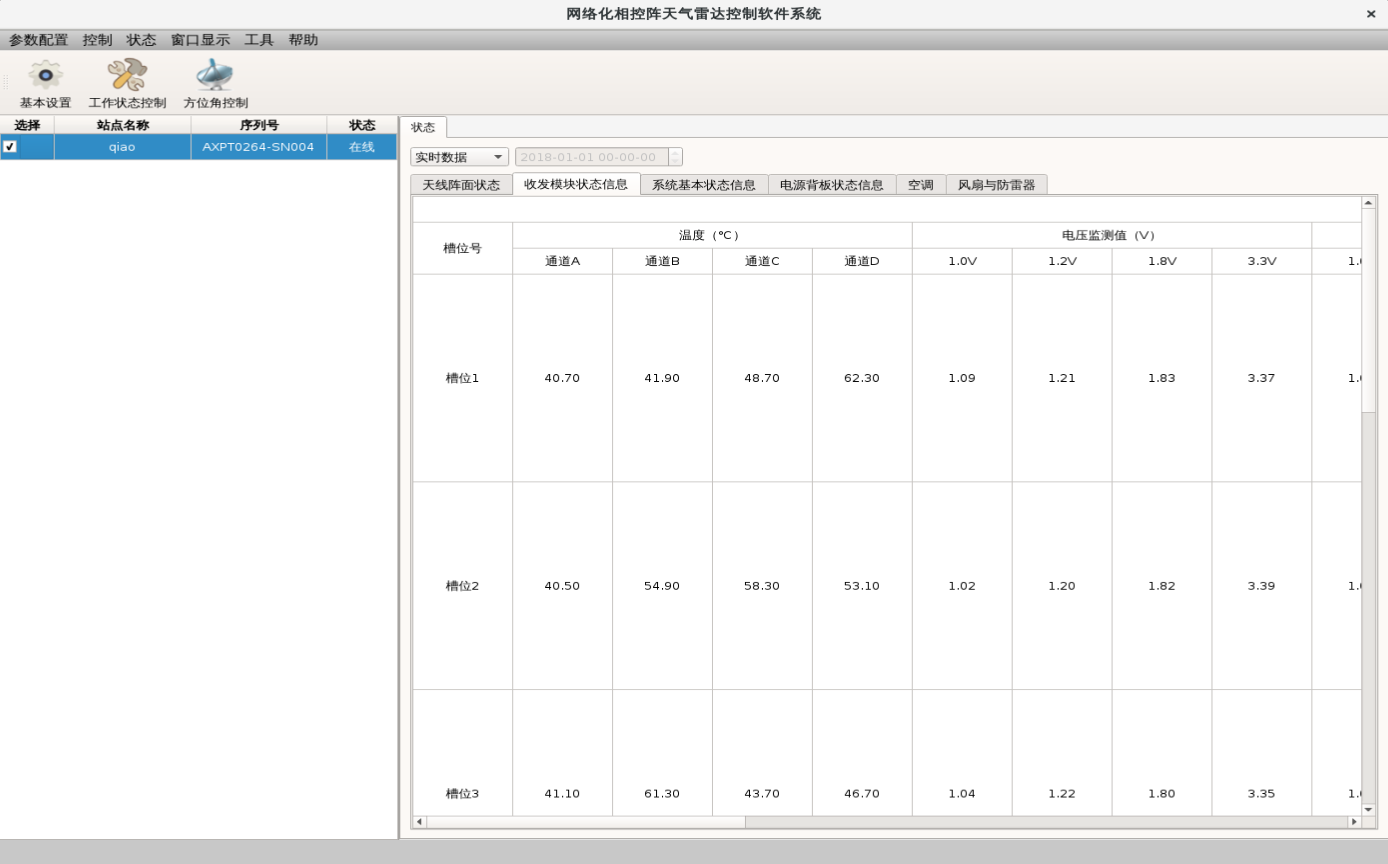The width and height of the screenshot is (1388, 864).
Task: Select the 空调 tab
Action: [921, 185]
